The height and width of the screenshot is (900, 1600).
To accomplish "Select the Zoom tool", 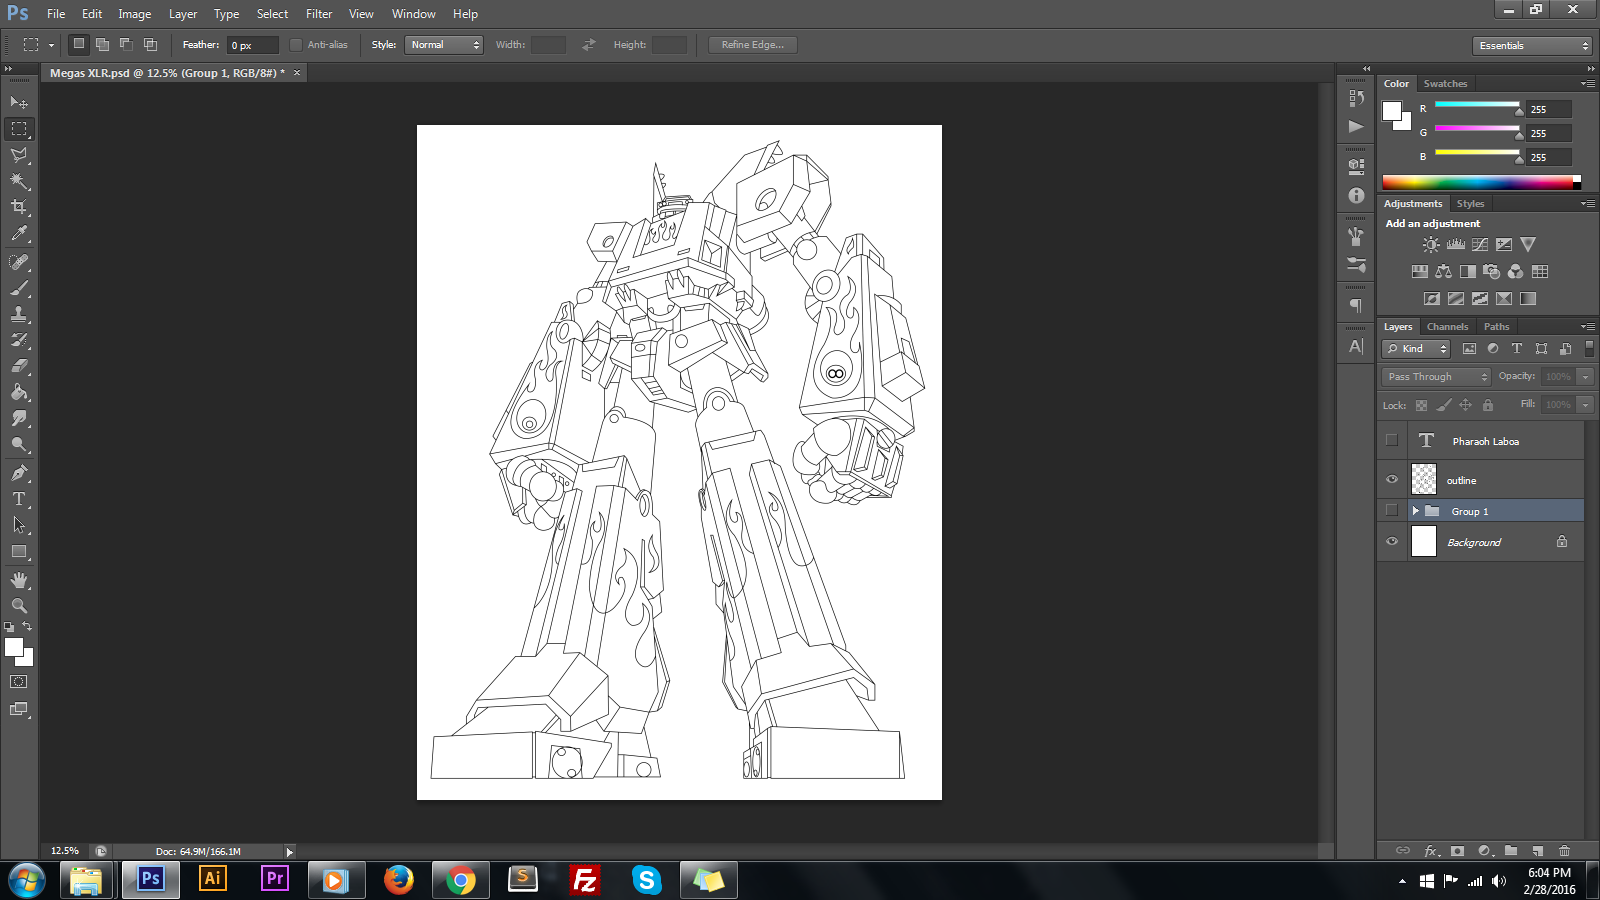I will click(x=19, y=606).
